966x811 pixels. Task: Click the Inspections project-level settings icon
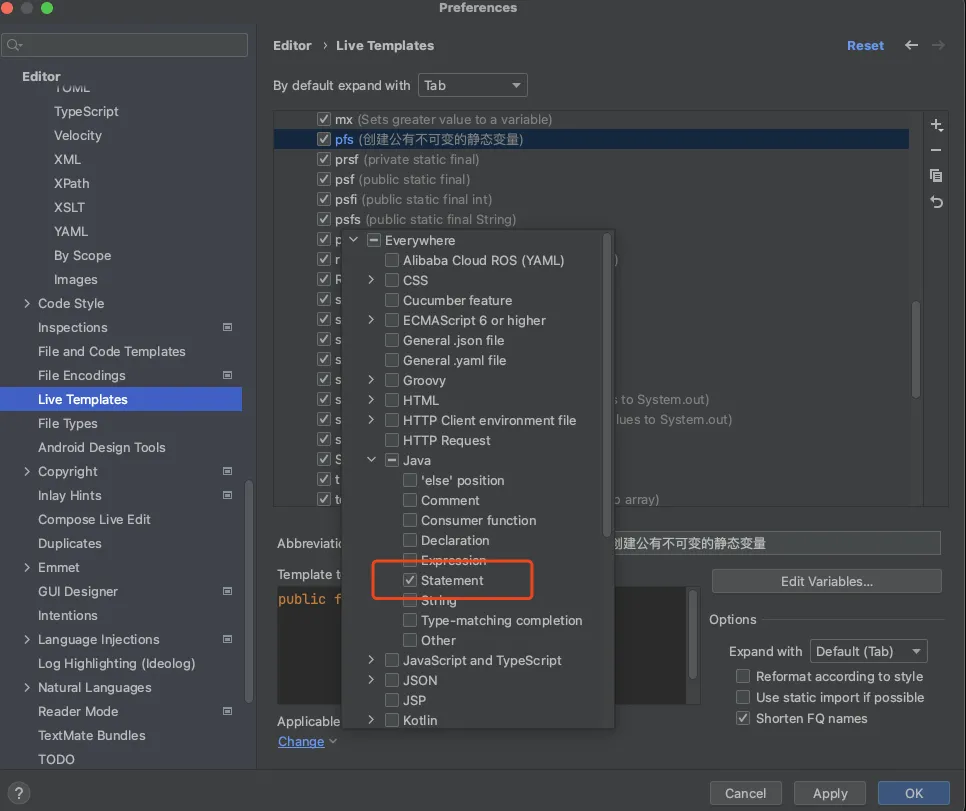pos(227,328)
